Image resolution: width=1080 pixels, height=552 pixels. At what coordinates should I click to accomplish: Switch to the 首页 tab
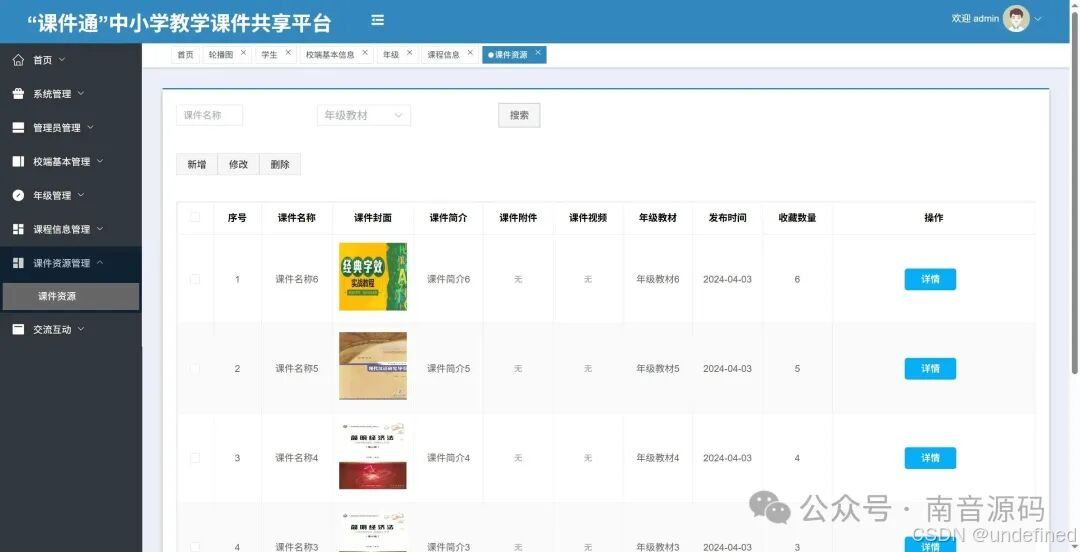coord(185,54)
